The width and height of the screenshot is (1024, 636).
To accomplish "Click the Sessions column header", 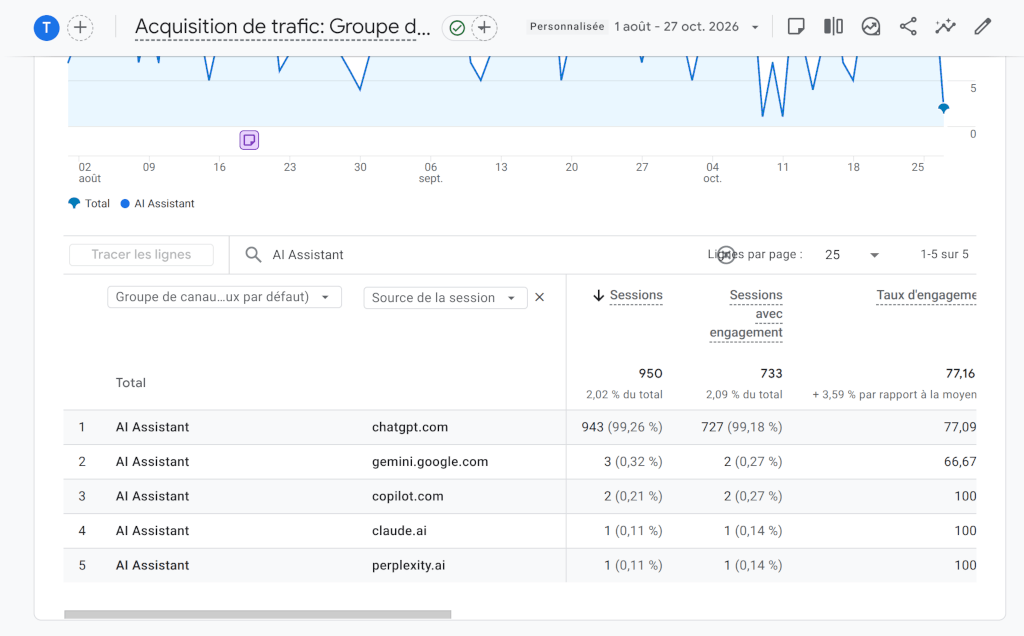I will (636, 295).
